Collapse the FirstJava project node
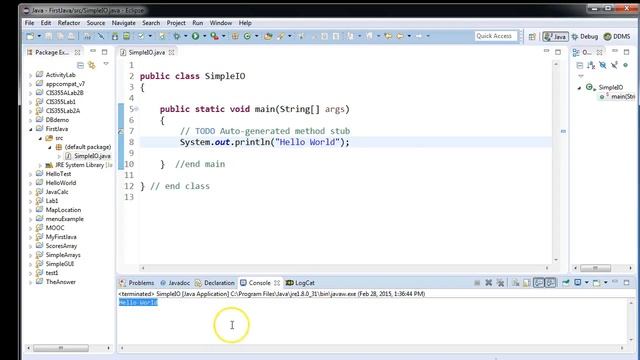 (x=31, y=129)
